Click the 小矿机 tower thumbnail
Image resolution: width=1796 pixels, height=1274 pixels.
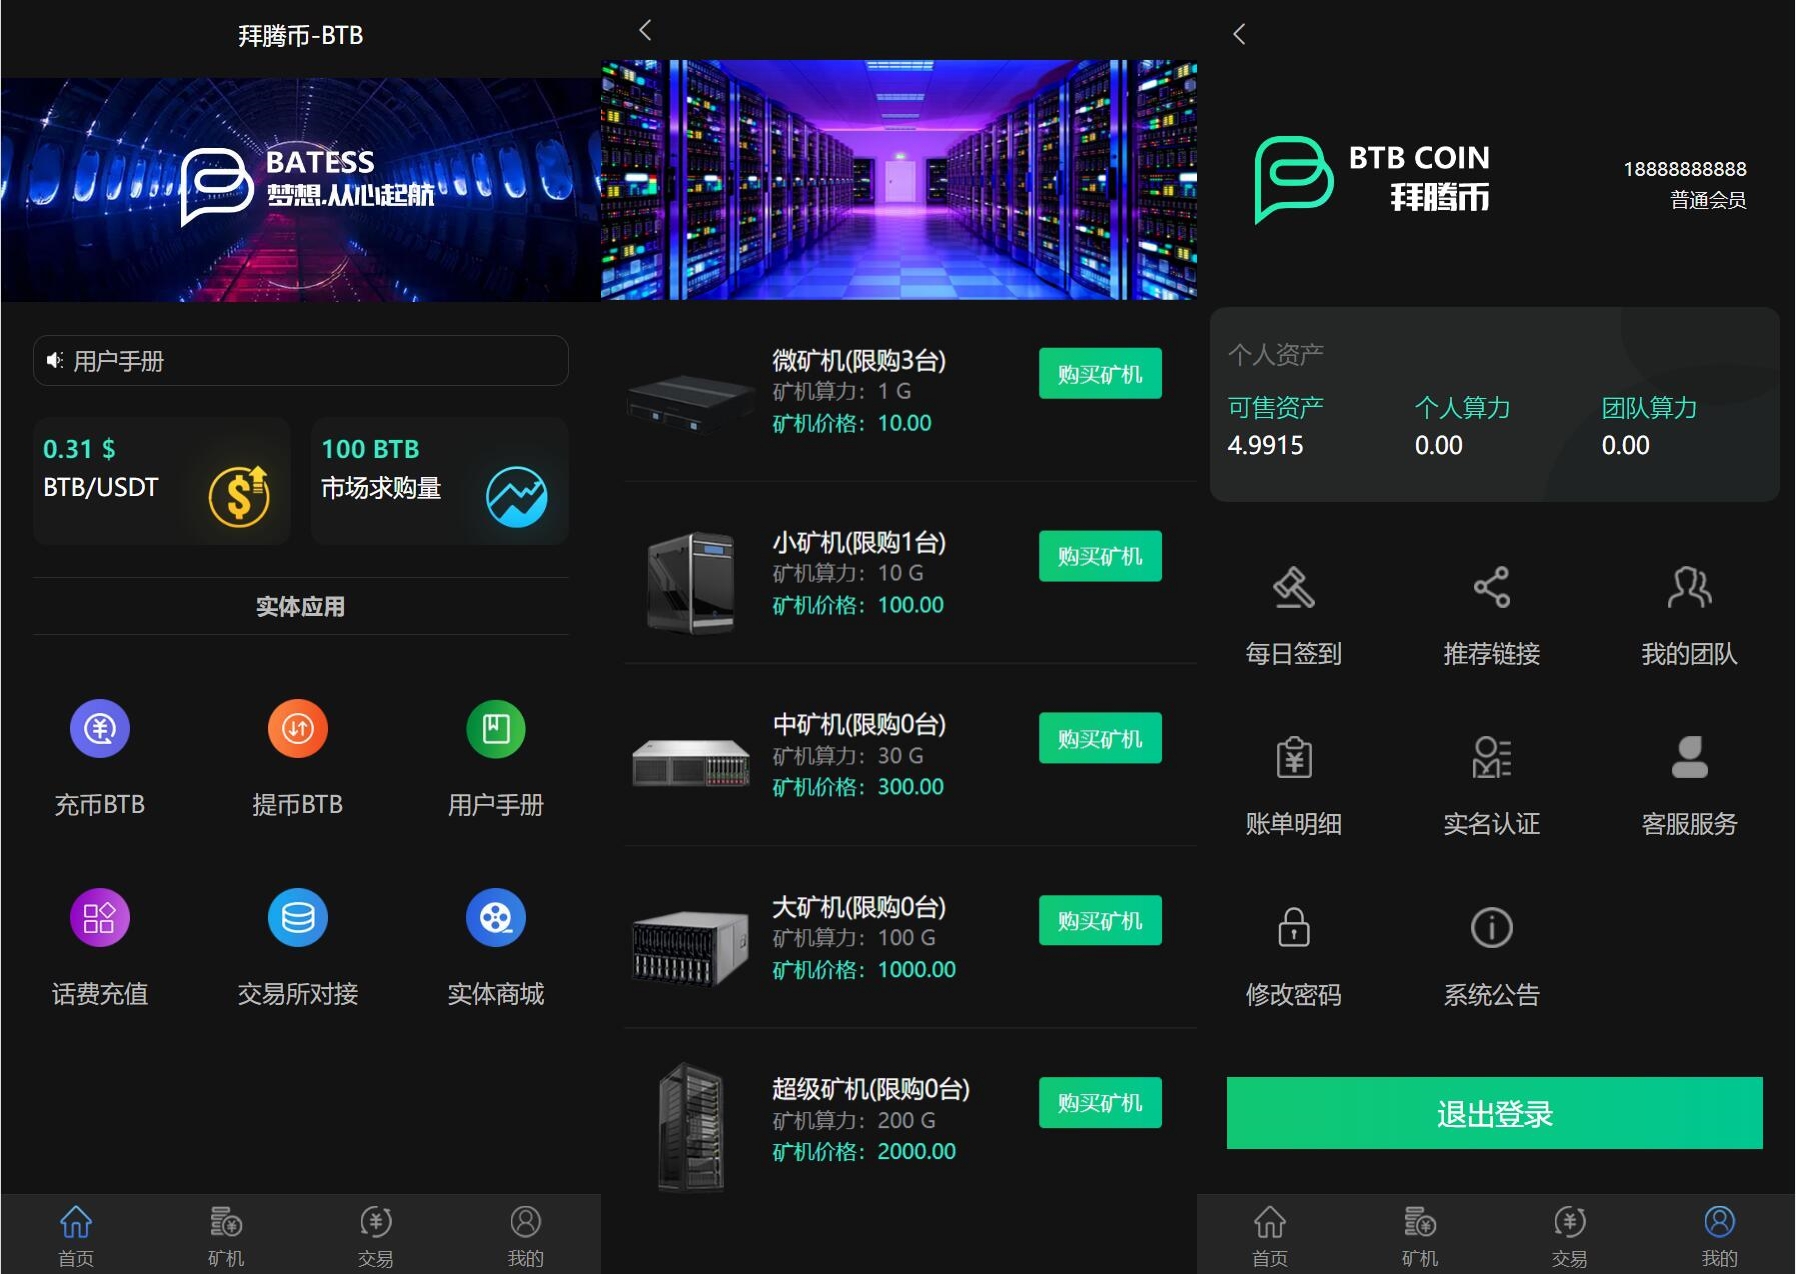[691, 583]
